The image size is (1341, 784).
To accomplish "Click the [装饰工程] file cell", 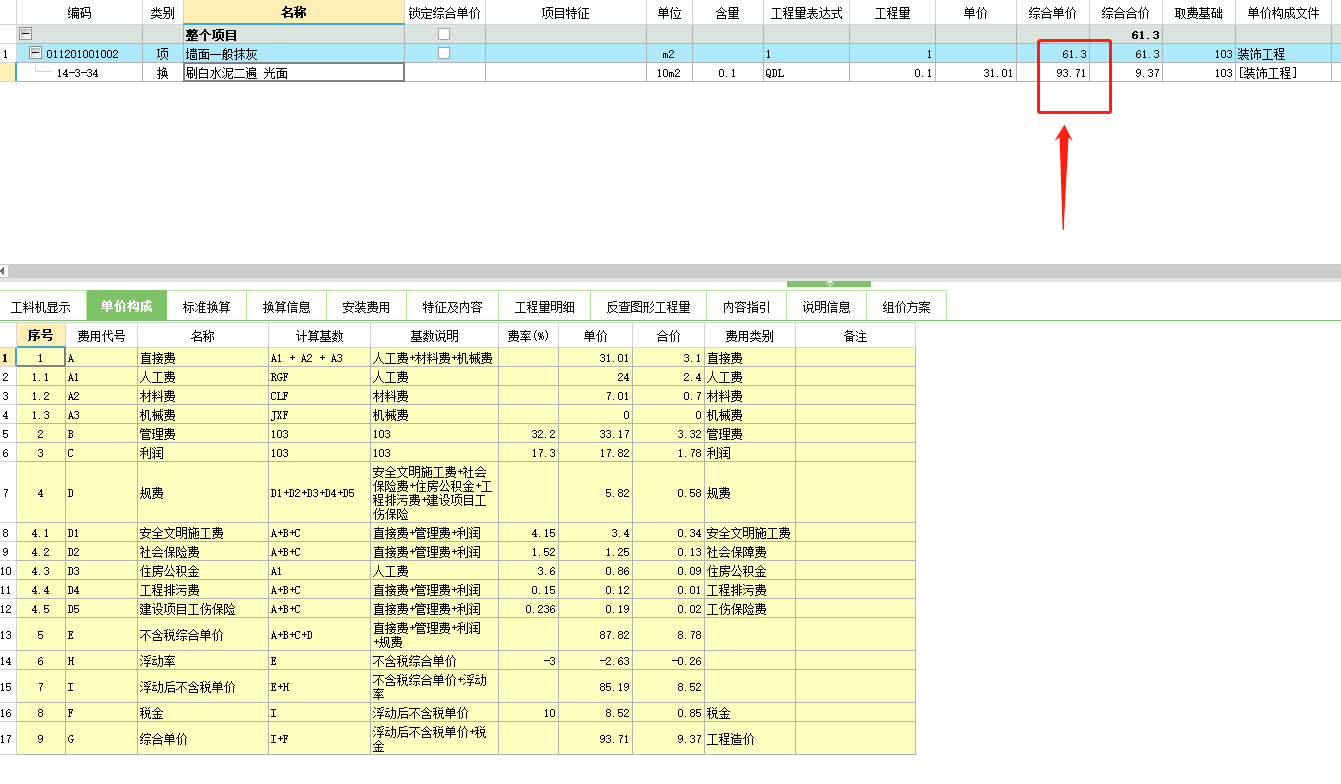I will click(x=1283, y=73).
